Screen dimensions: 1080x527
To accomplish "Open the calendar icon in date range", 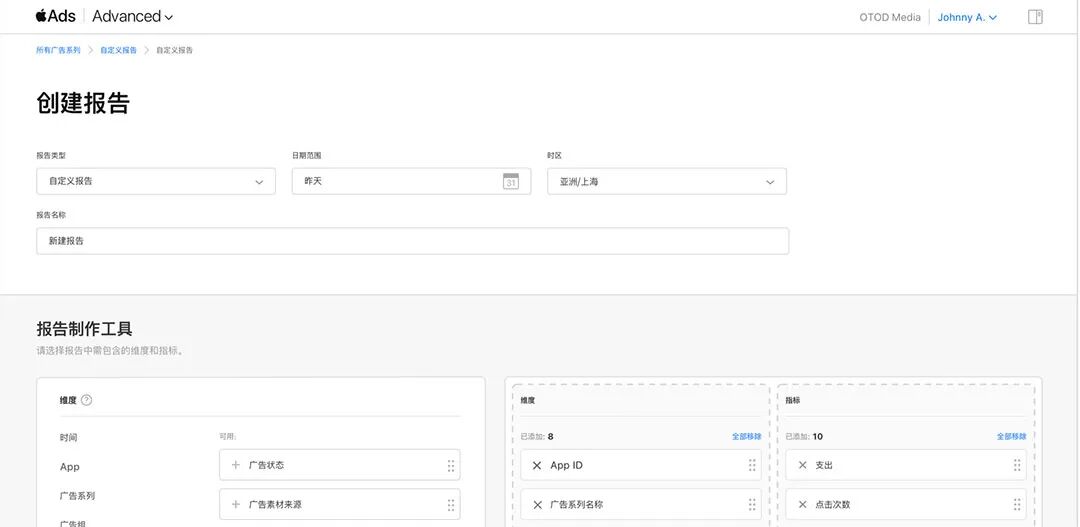I will point(510,182).
